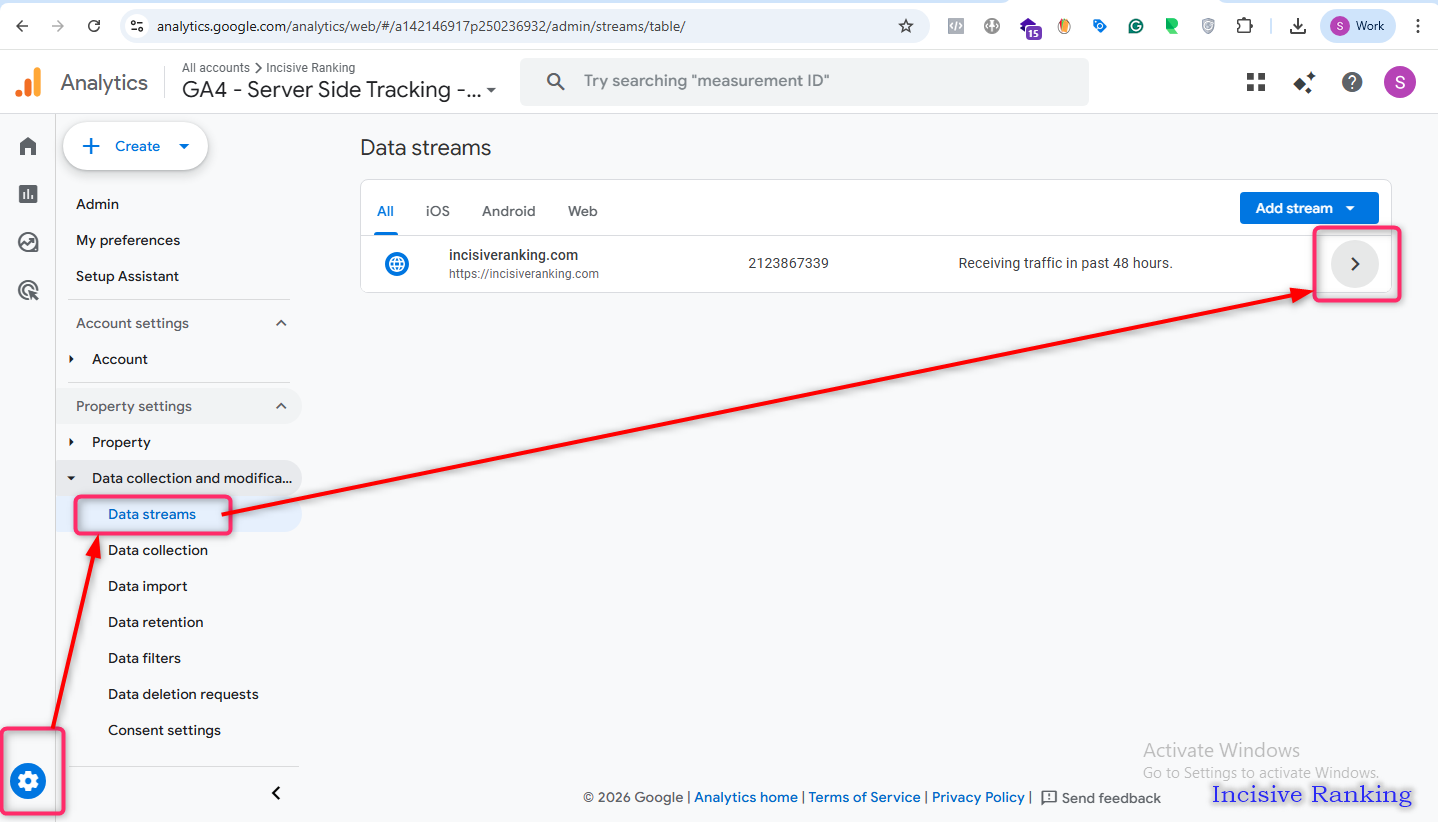The image size is (1438, 822).
Task: Open Data import
Action: click(x=148, y=586)
